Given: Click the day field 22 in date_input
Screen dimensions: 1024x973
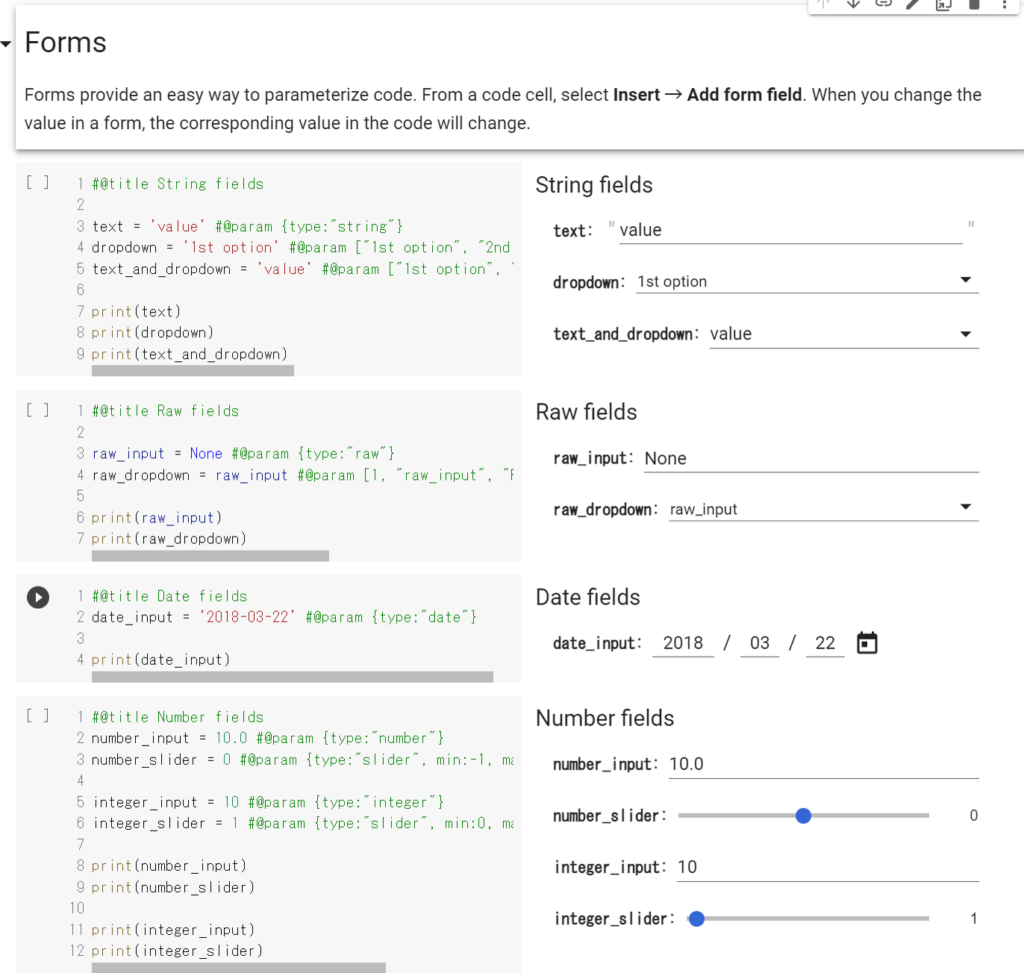Looking at the screenshot, I should coord(825,643).
